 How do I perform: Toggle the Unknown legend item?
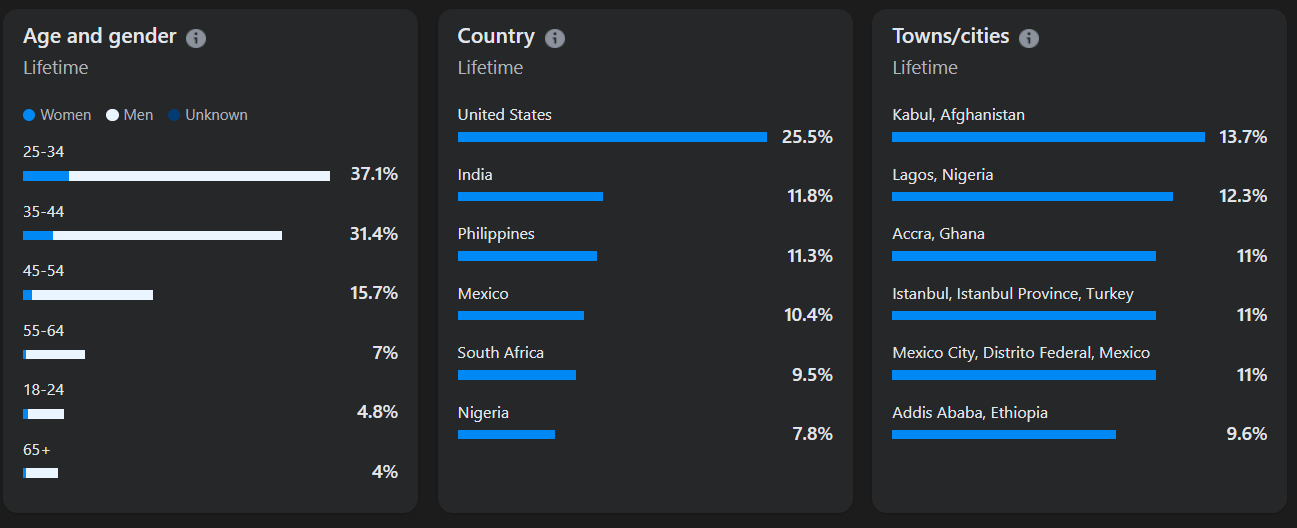tap(208, 115)
